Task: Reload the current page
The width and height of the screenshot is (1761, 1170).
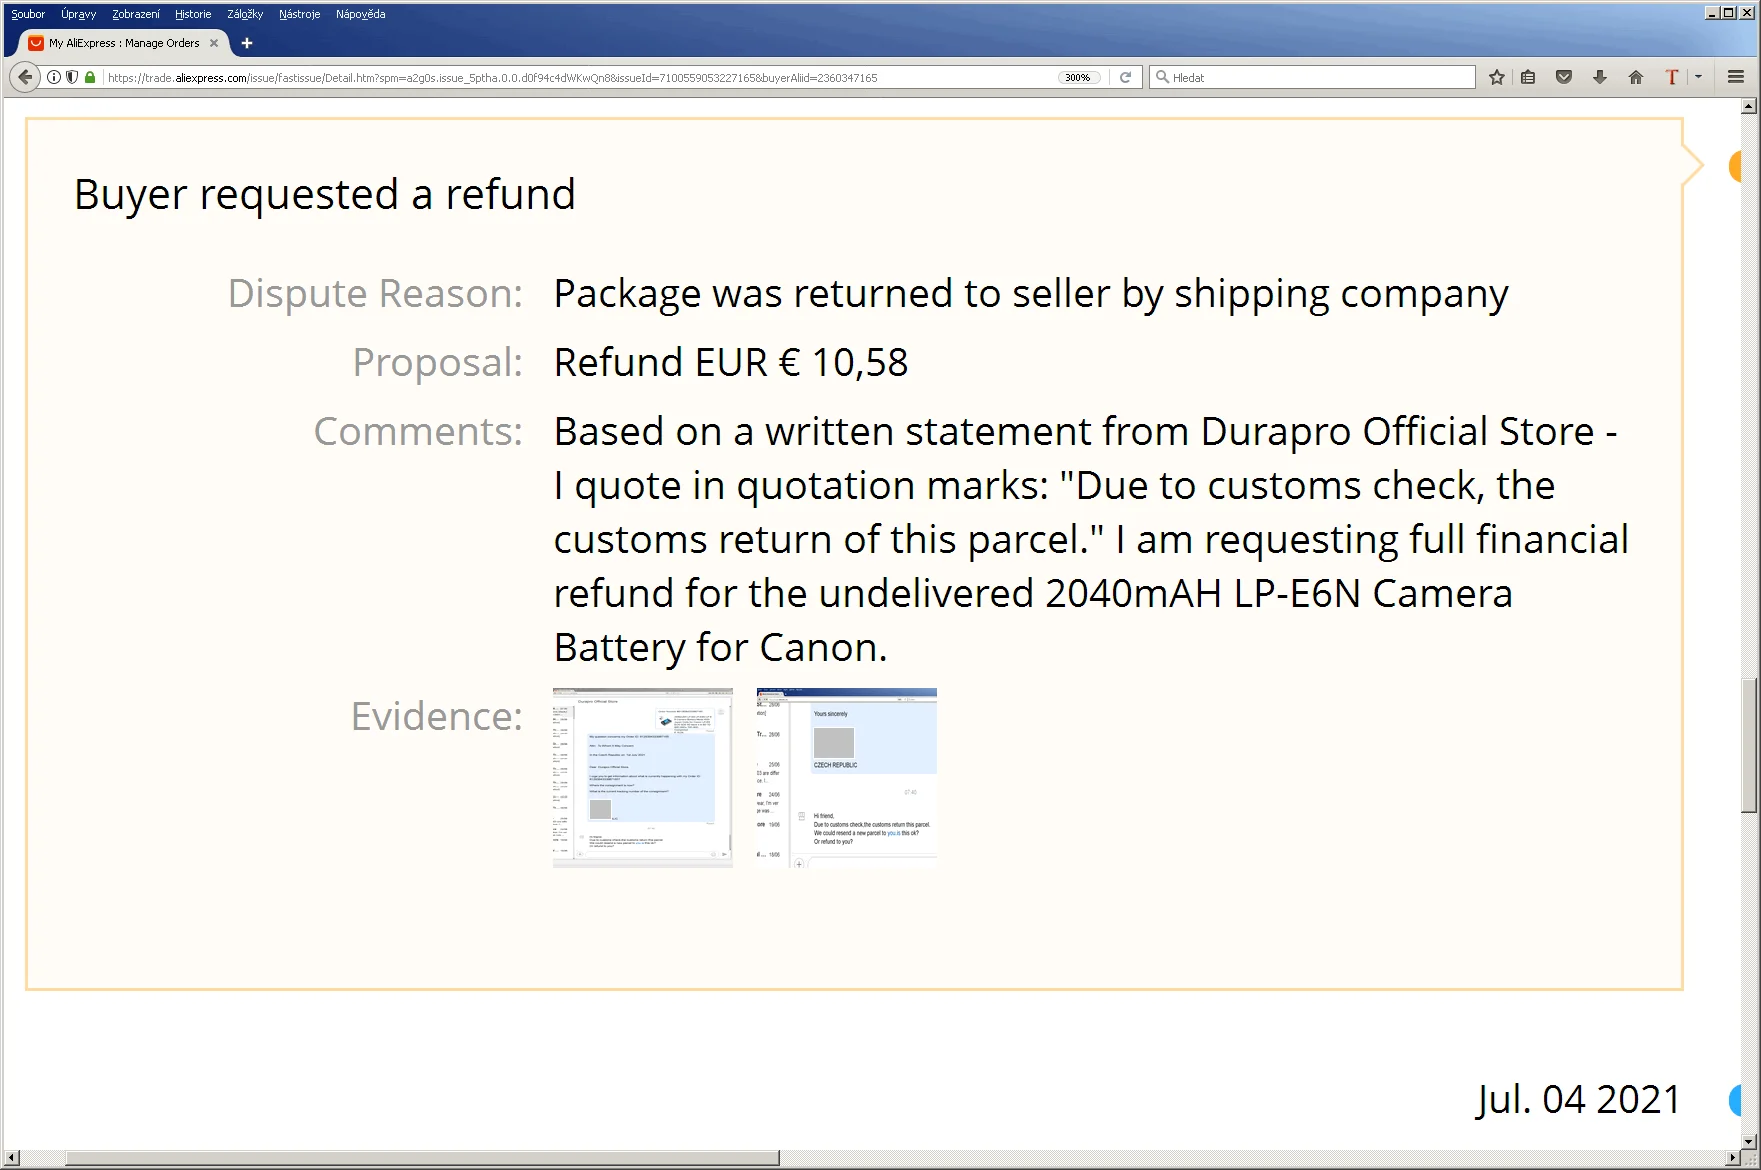Action: click(1125, 77)
